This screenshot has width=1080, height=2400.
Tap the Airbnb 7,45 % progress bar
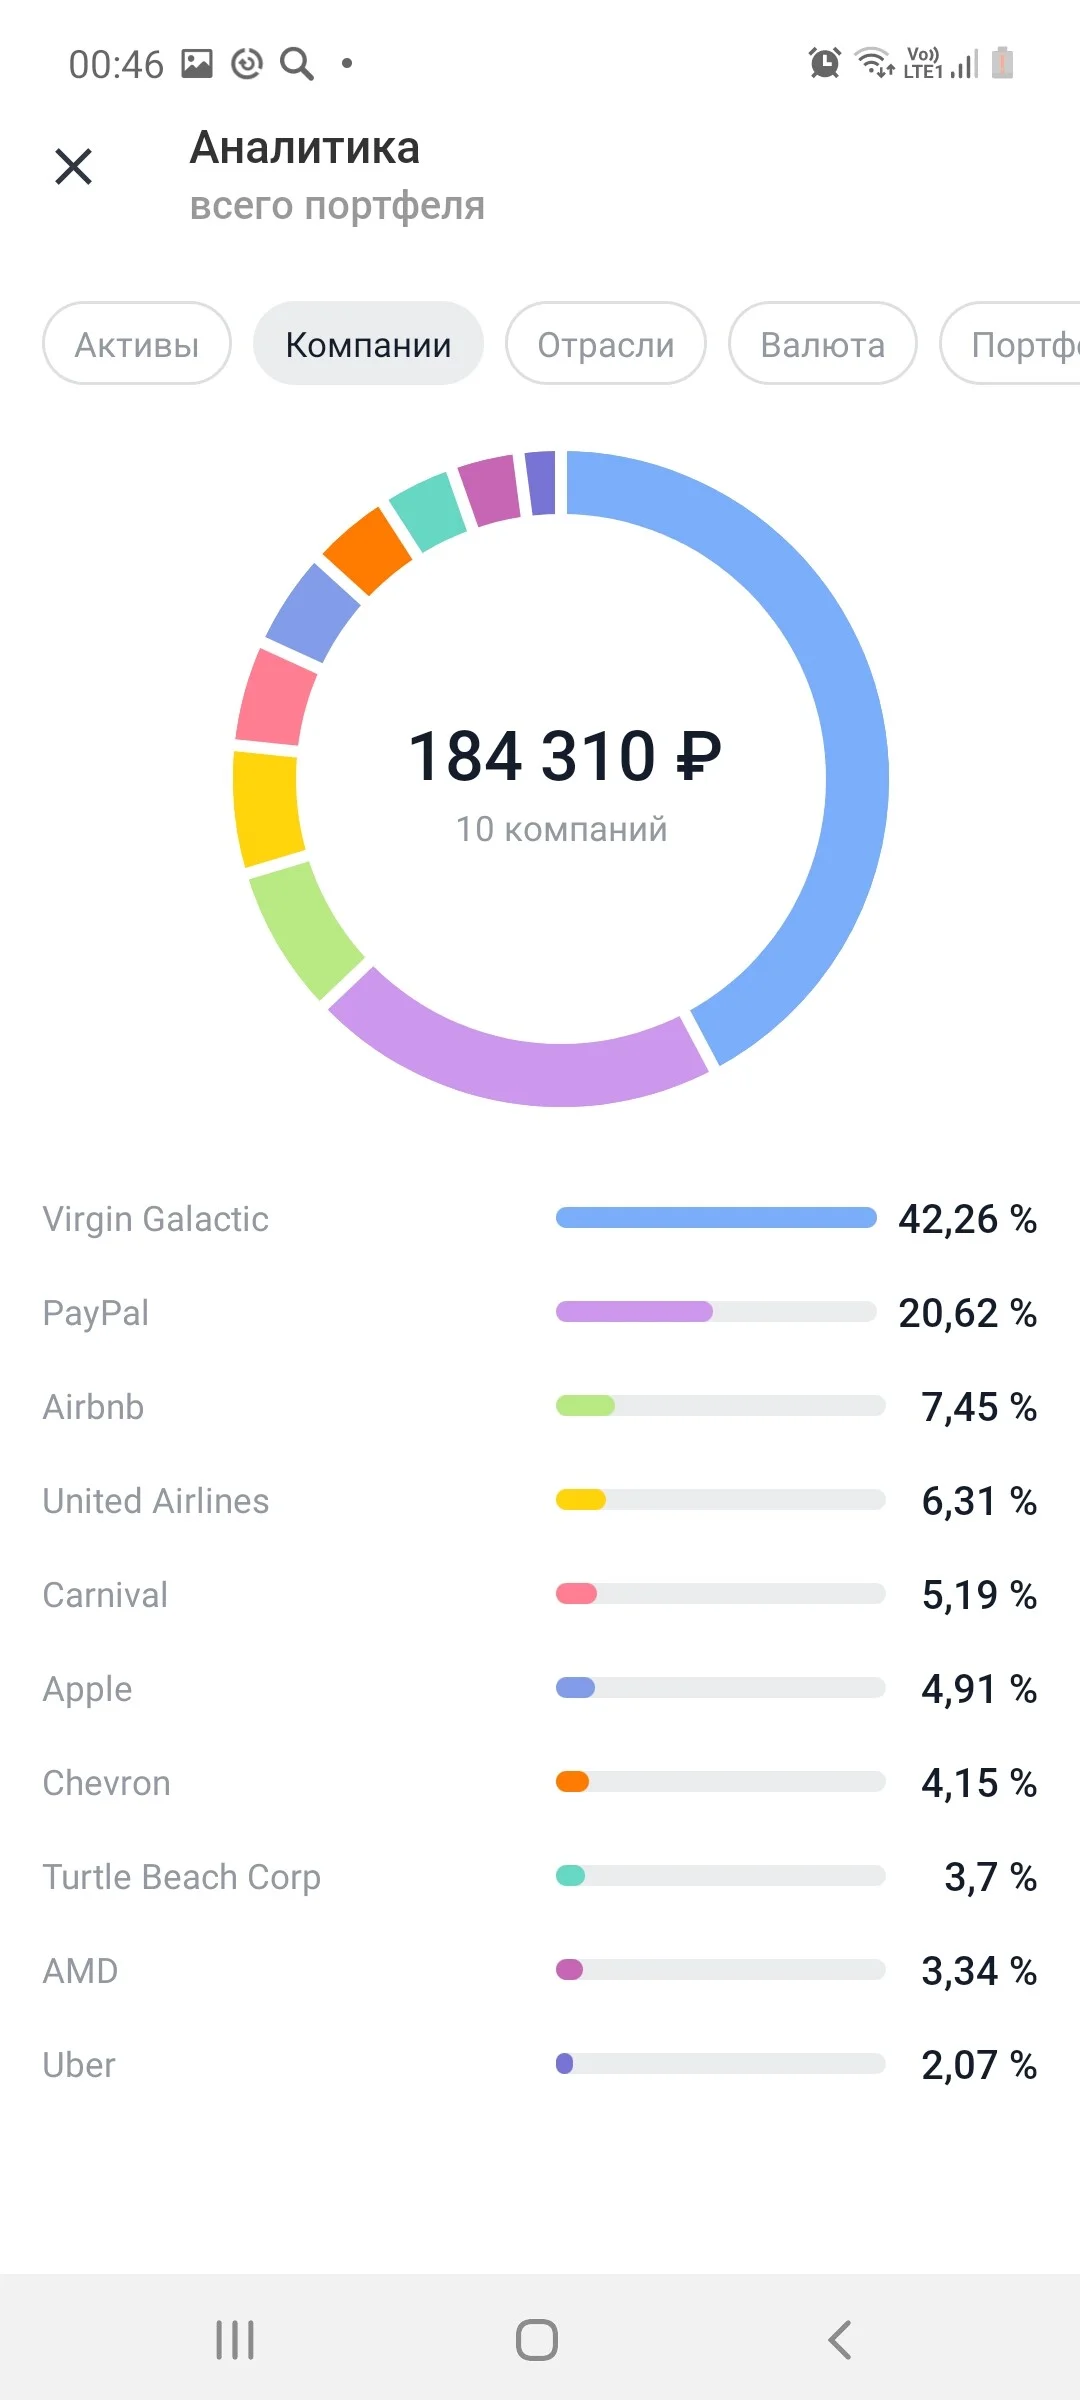click(x=720, y=1406)
